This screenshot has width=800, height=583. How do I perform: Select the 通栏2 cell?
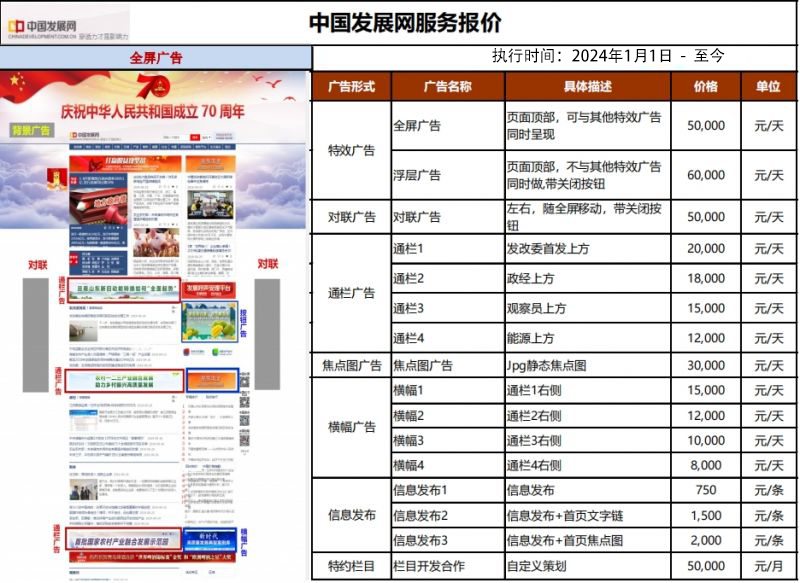(x=448, y=278)
